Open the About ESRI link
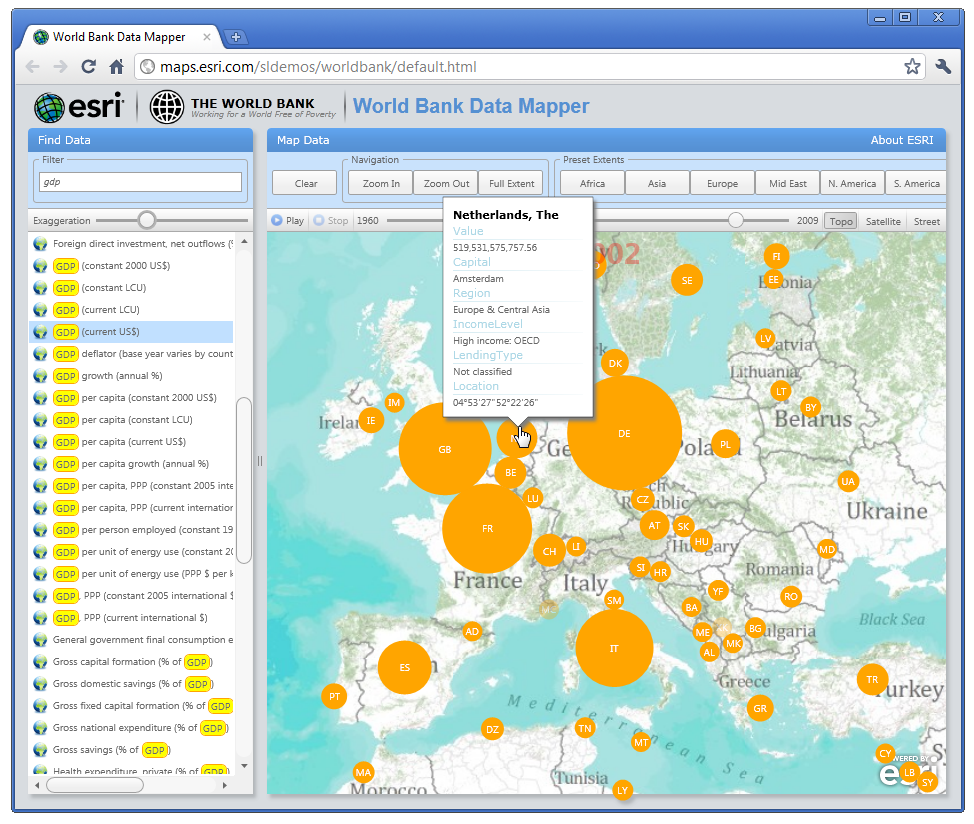The width and height of the screenshot is (974, 824). [x=901, y=140]
